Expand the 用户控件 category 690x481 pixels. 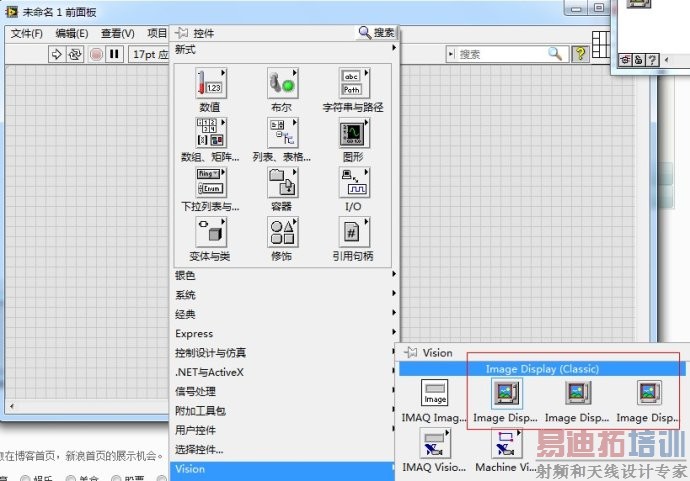point(283,430)
